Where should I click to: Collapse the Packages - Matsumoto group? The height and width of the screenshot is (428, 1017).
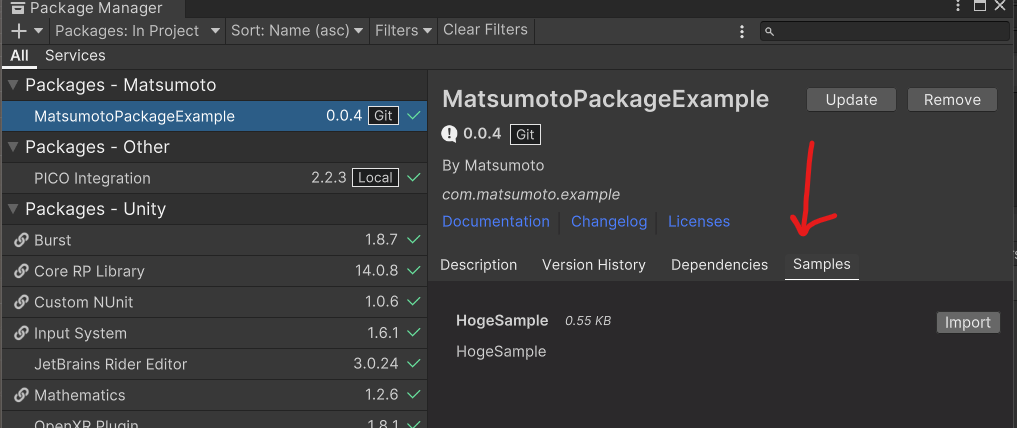click(x=13, y=85)
